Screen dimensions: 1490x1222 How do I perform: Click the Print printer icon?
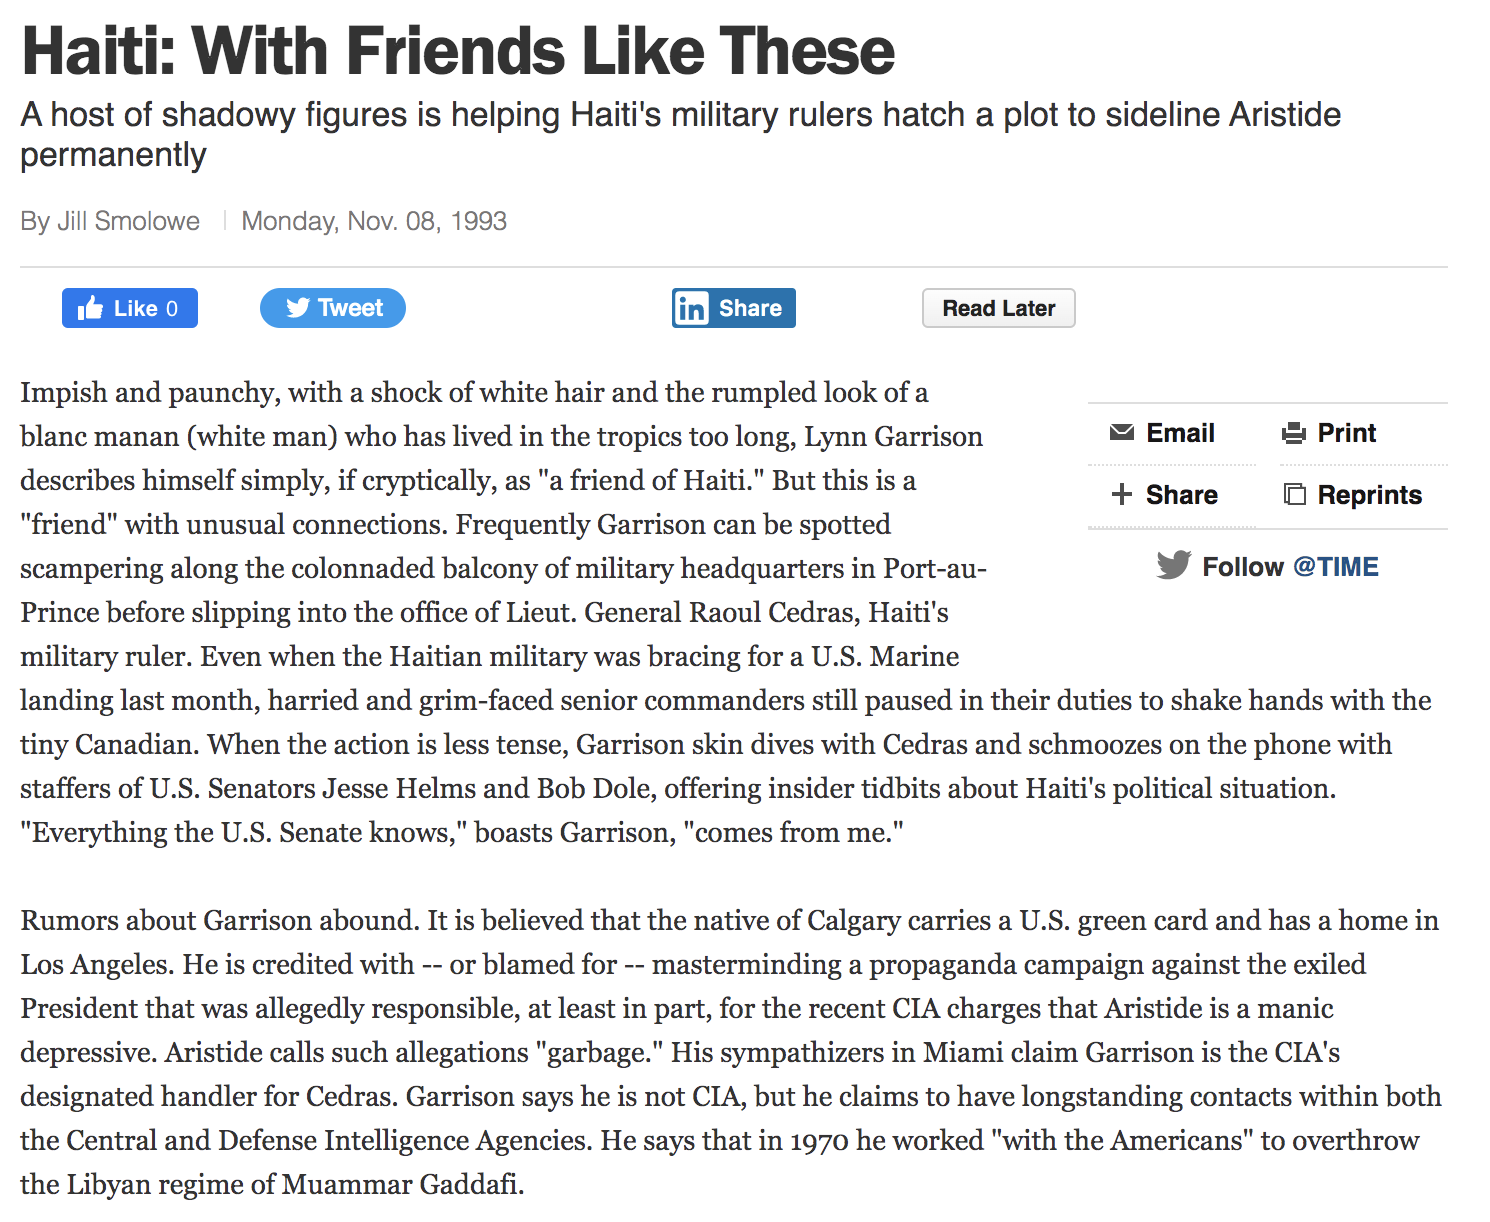pos(1294,433)
